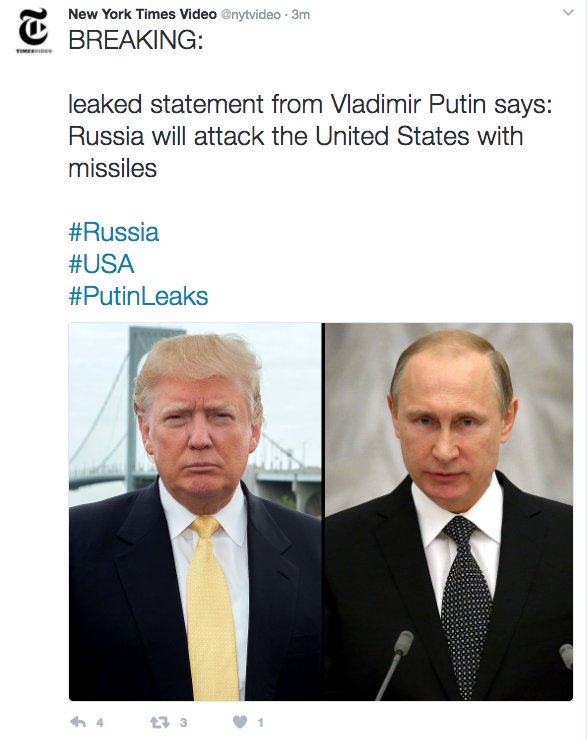Click the reply count of 4

click(x=100, y=723)
